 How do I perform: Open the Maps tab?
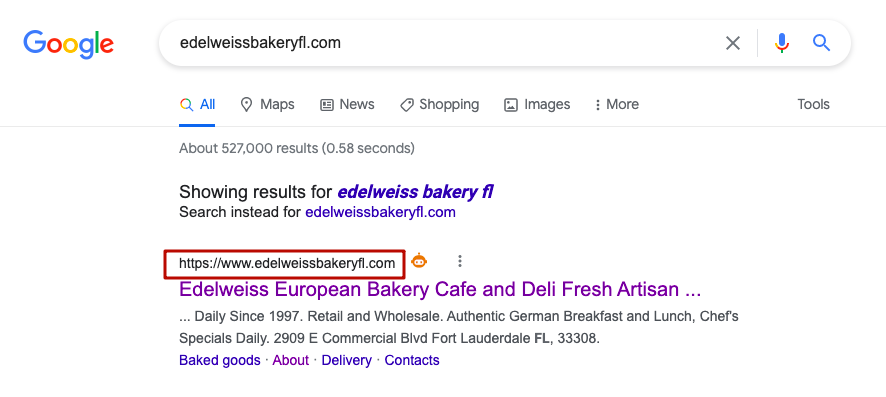click(267, 104)
